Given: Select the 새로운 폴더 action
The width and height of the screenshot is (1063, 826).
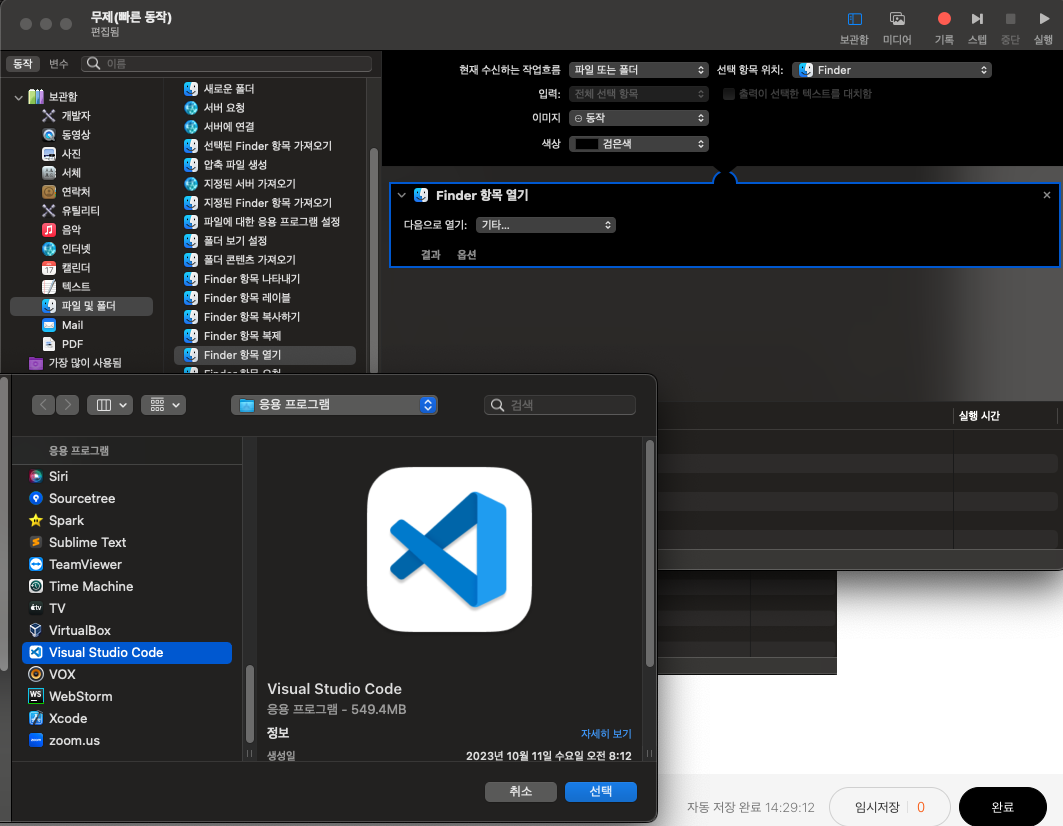Looking at the screenshot, I should [228, 89].
